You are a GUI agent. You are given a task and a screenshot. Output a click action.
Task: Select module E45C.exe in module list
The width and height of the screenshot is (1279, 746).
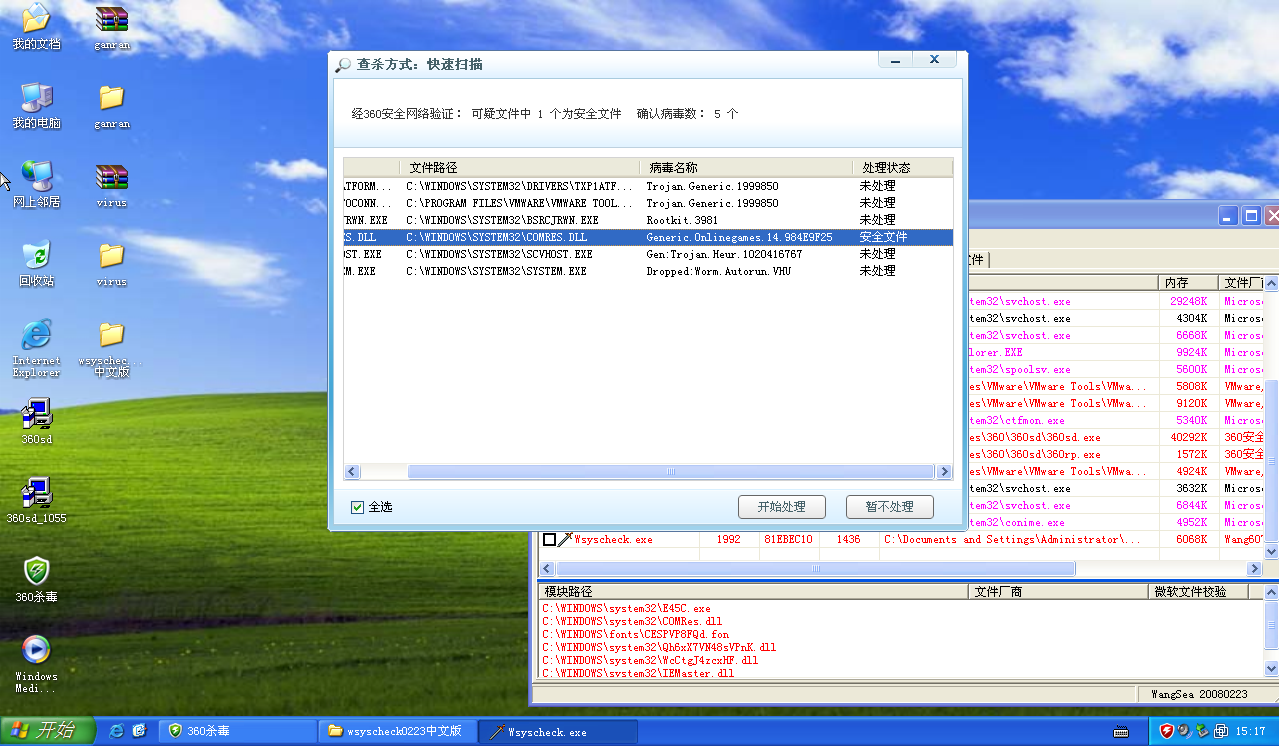pyautogui.click(x=626, y=608)
